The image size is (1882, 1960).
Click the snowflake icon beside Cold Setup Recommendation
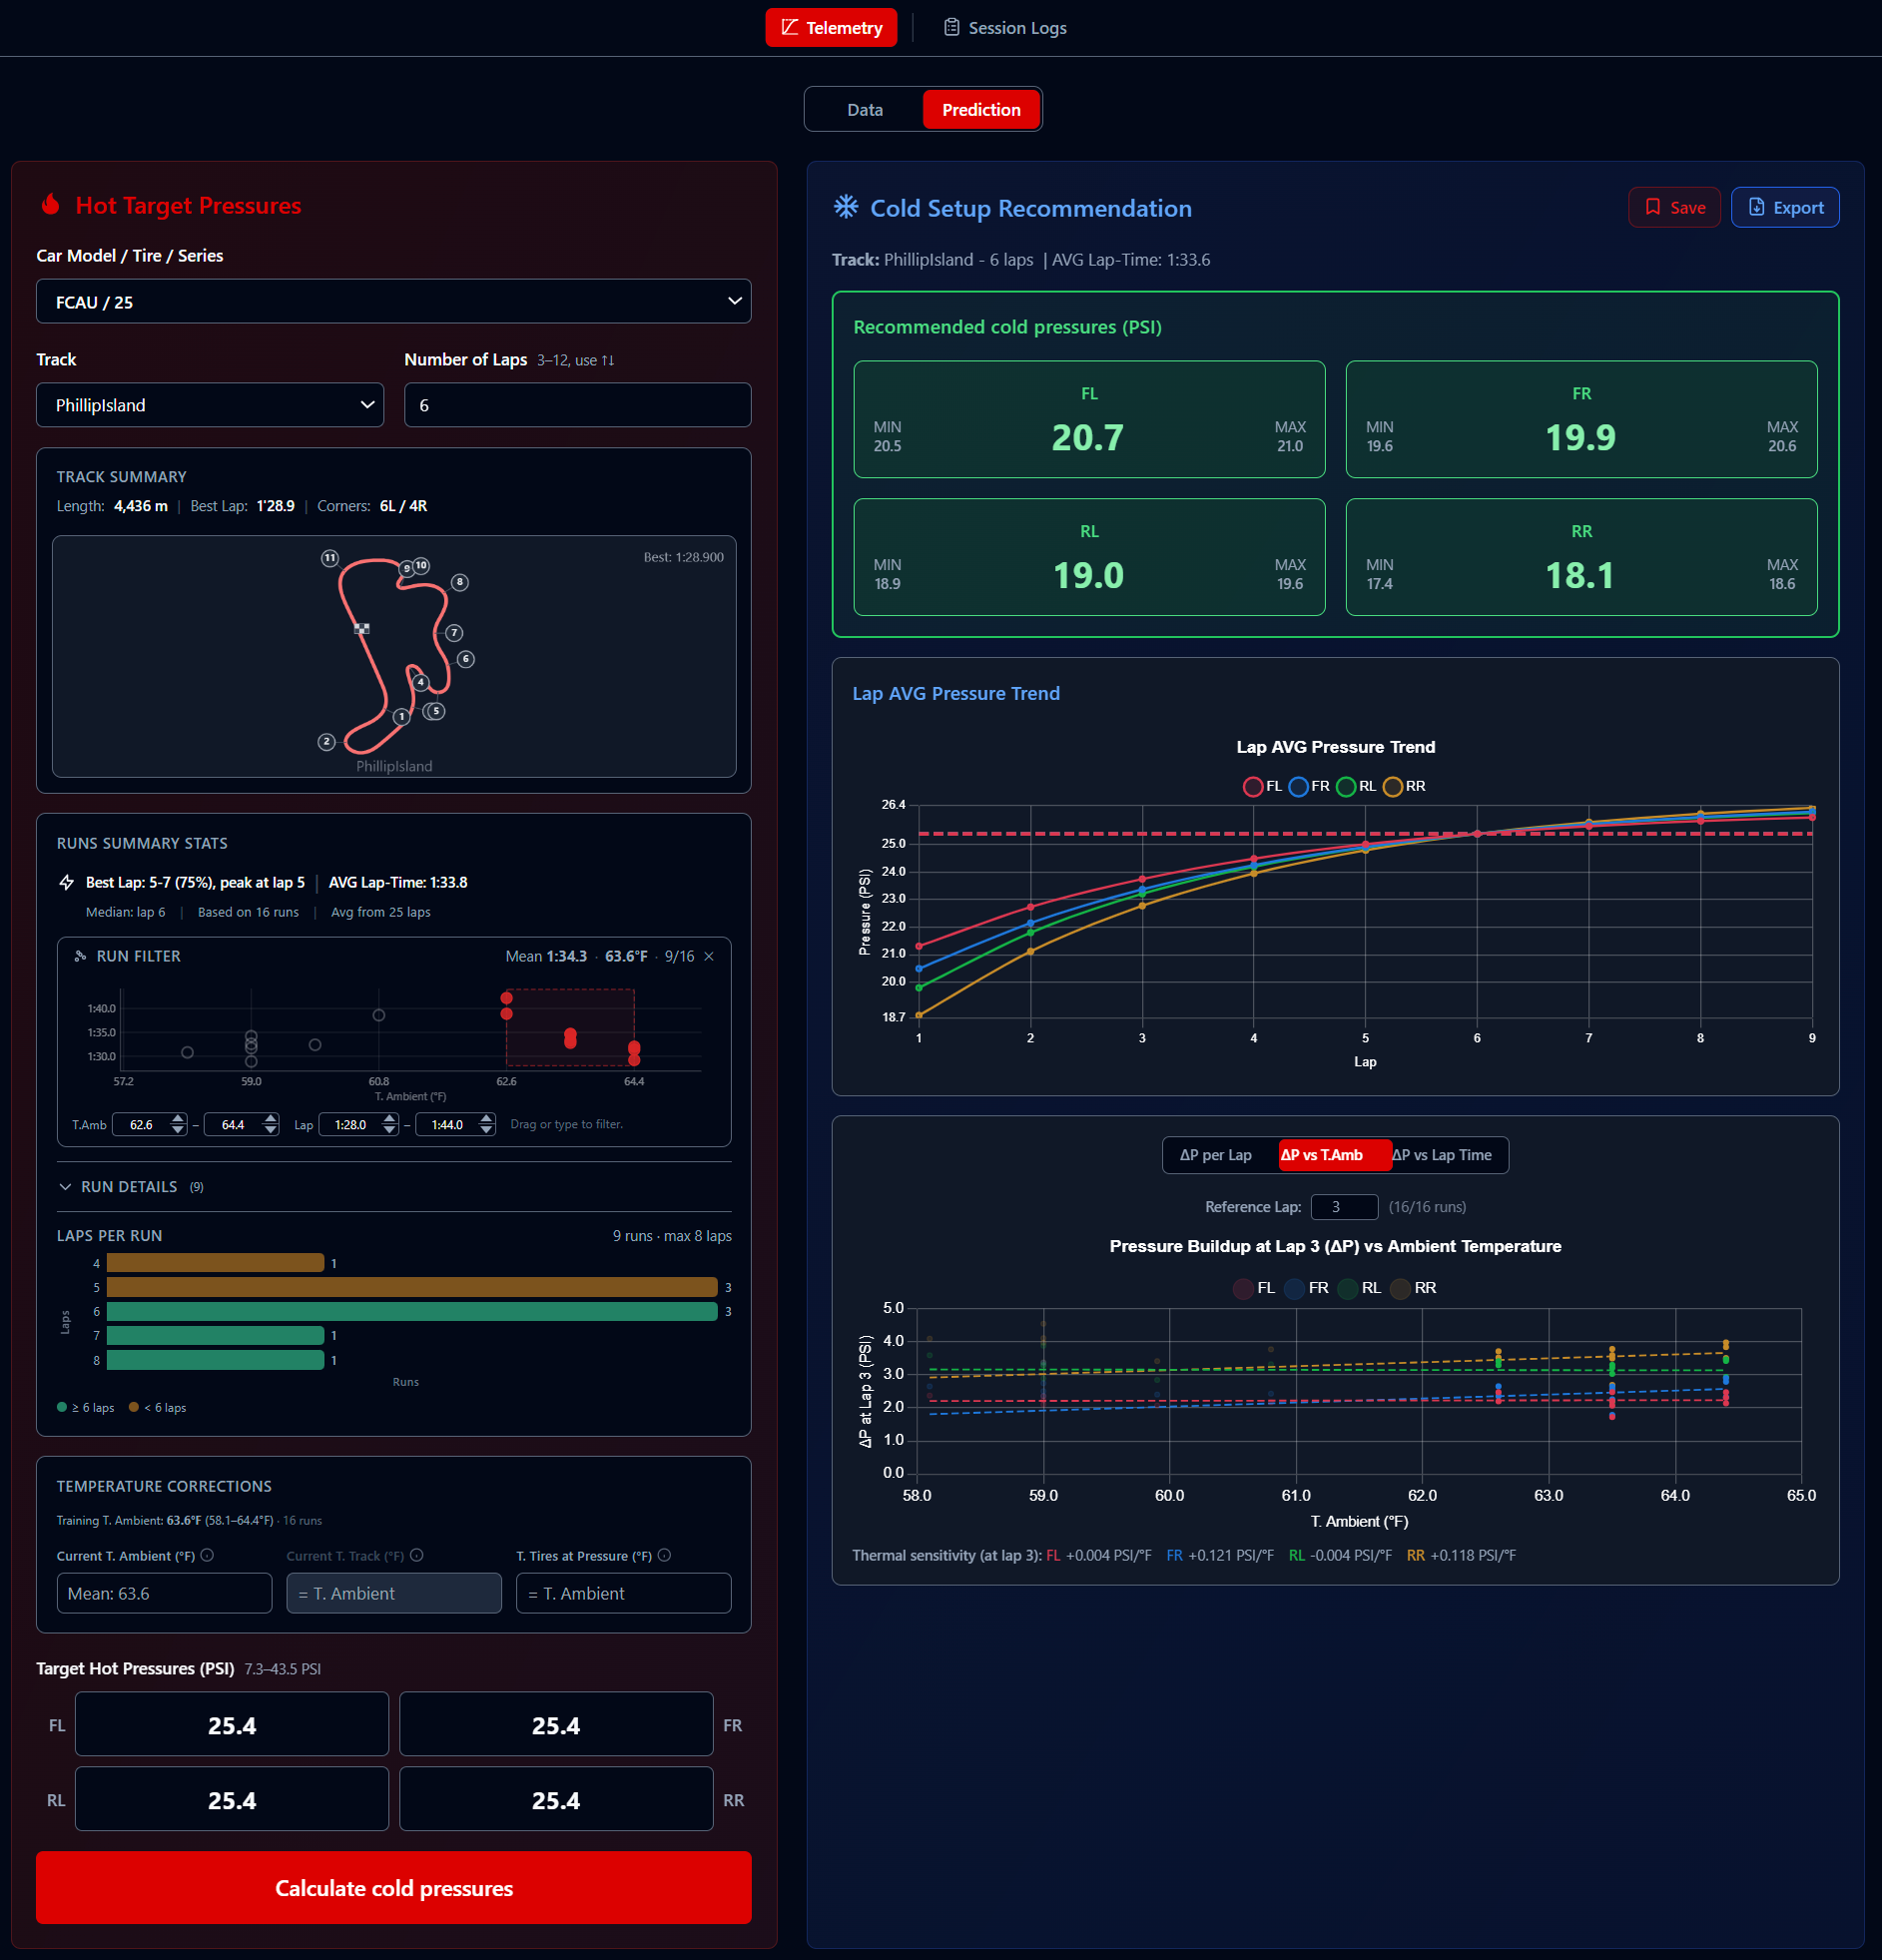coord(845,207)
